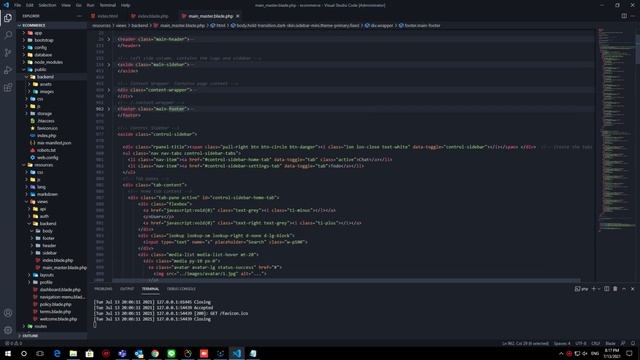The height and width of the screenshot is (360, 640).
Task: Open Explorer more actions ellipsis
Action: (79, 16)
